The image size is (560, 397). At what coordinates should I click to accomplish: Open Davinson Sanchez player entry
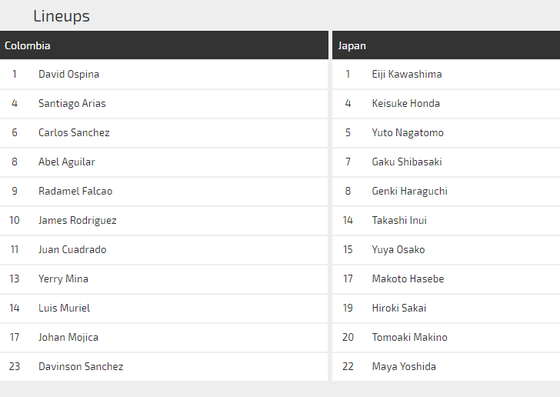[81, 367]
